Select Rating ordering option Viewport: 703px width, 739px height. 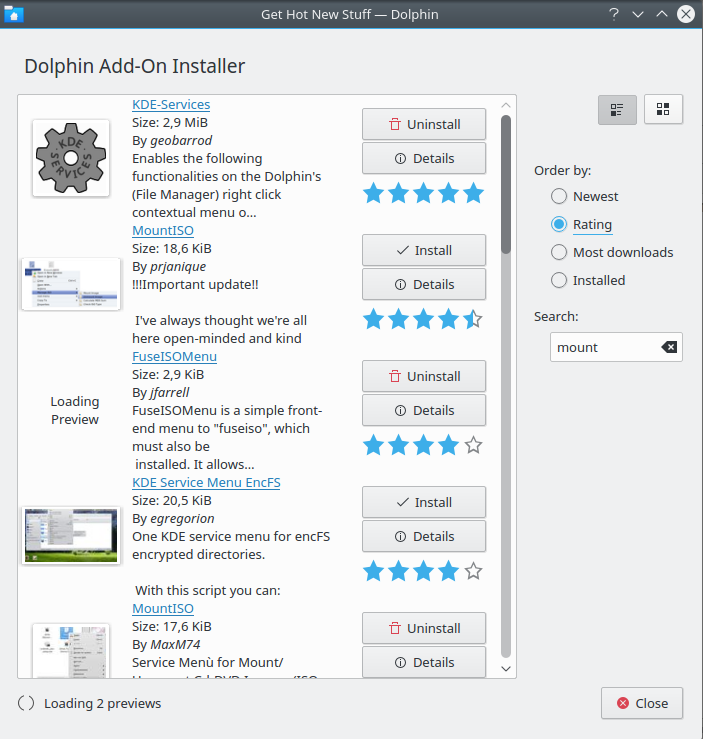pyautogui.click(x=581, y=224)
